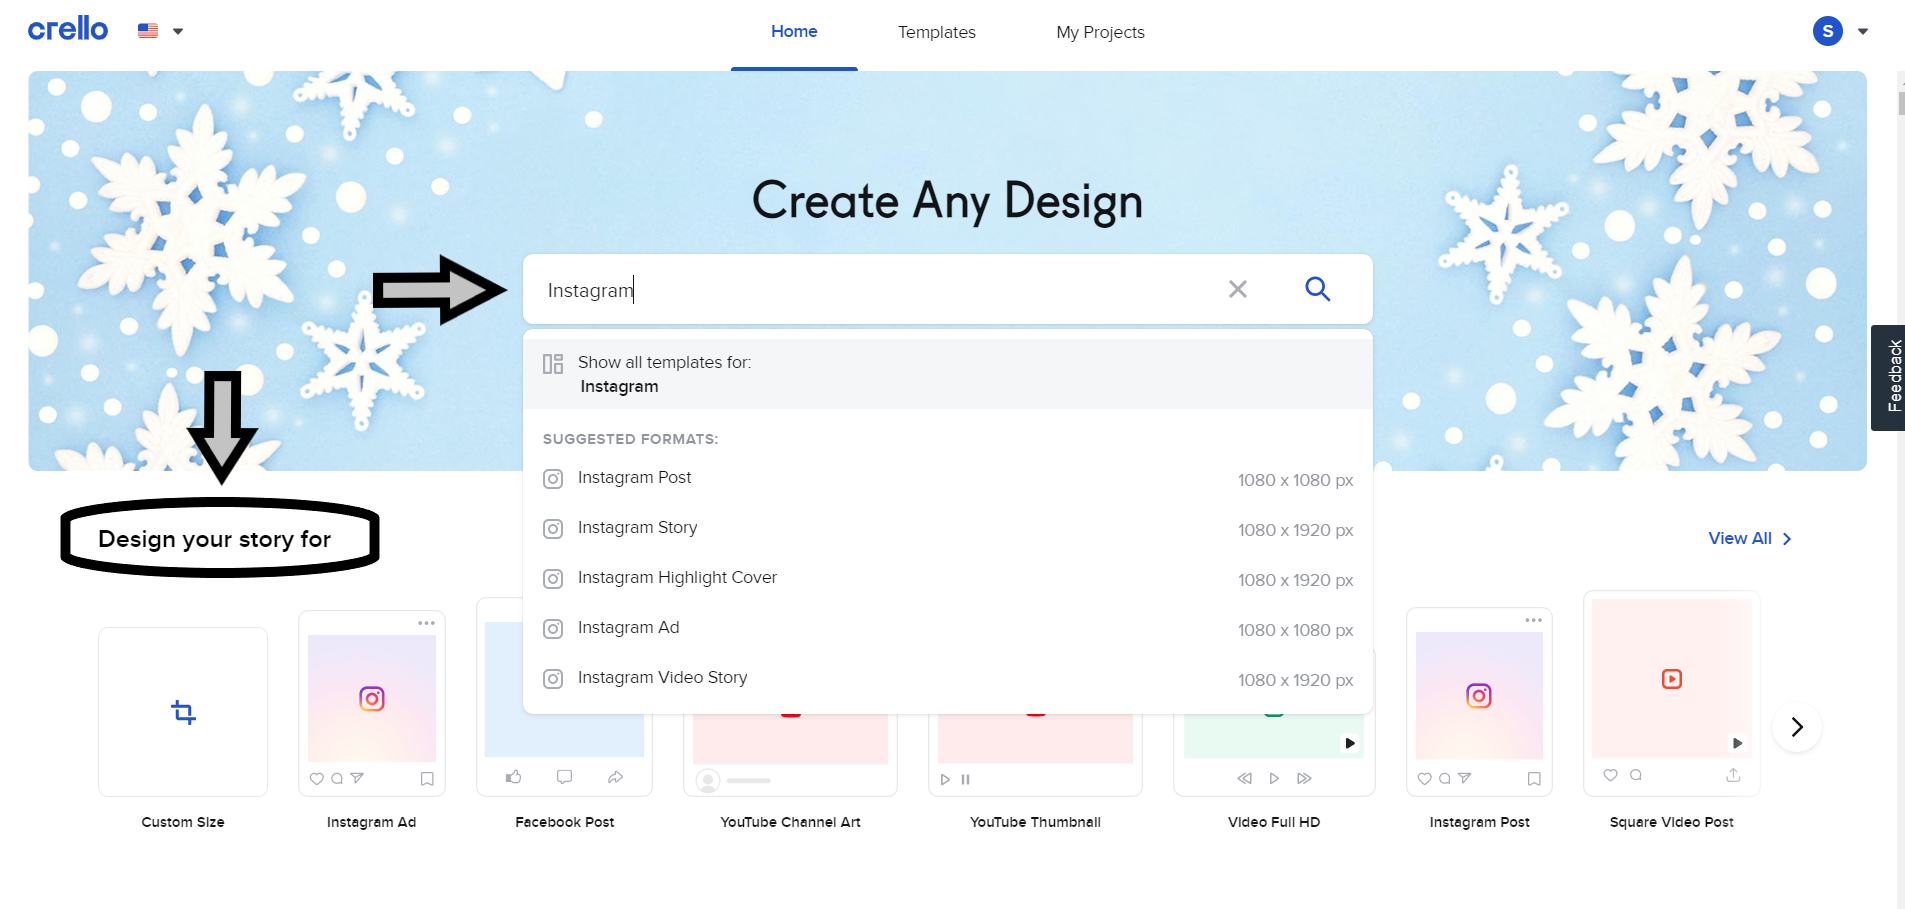Click play icon on Video Full HD card
The height and width of the screenshot is (909, 1905).
point(1274,778)
